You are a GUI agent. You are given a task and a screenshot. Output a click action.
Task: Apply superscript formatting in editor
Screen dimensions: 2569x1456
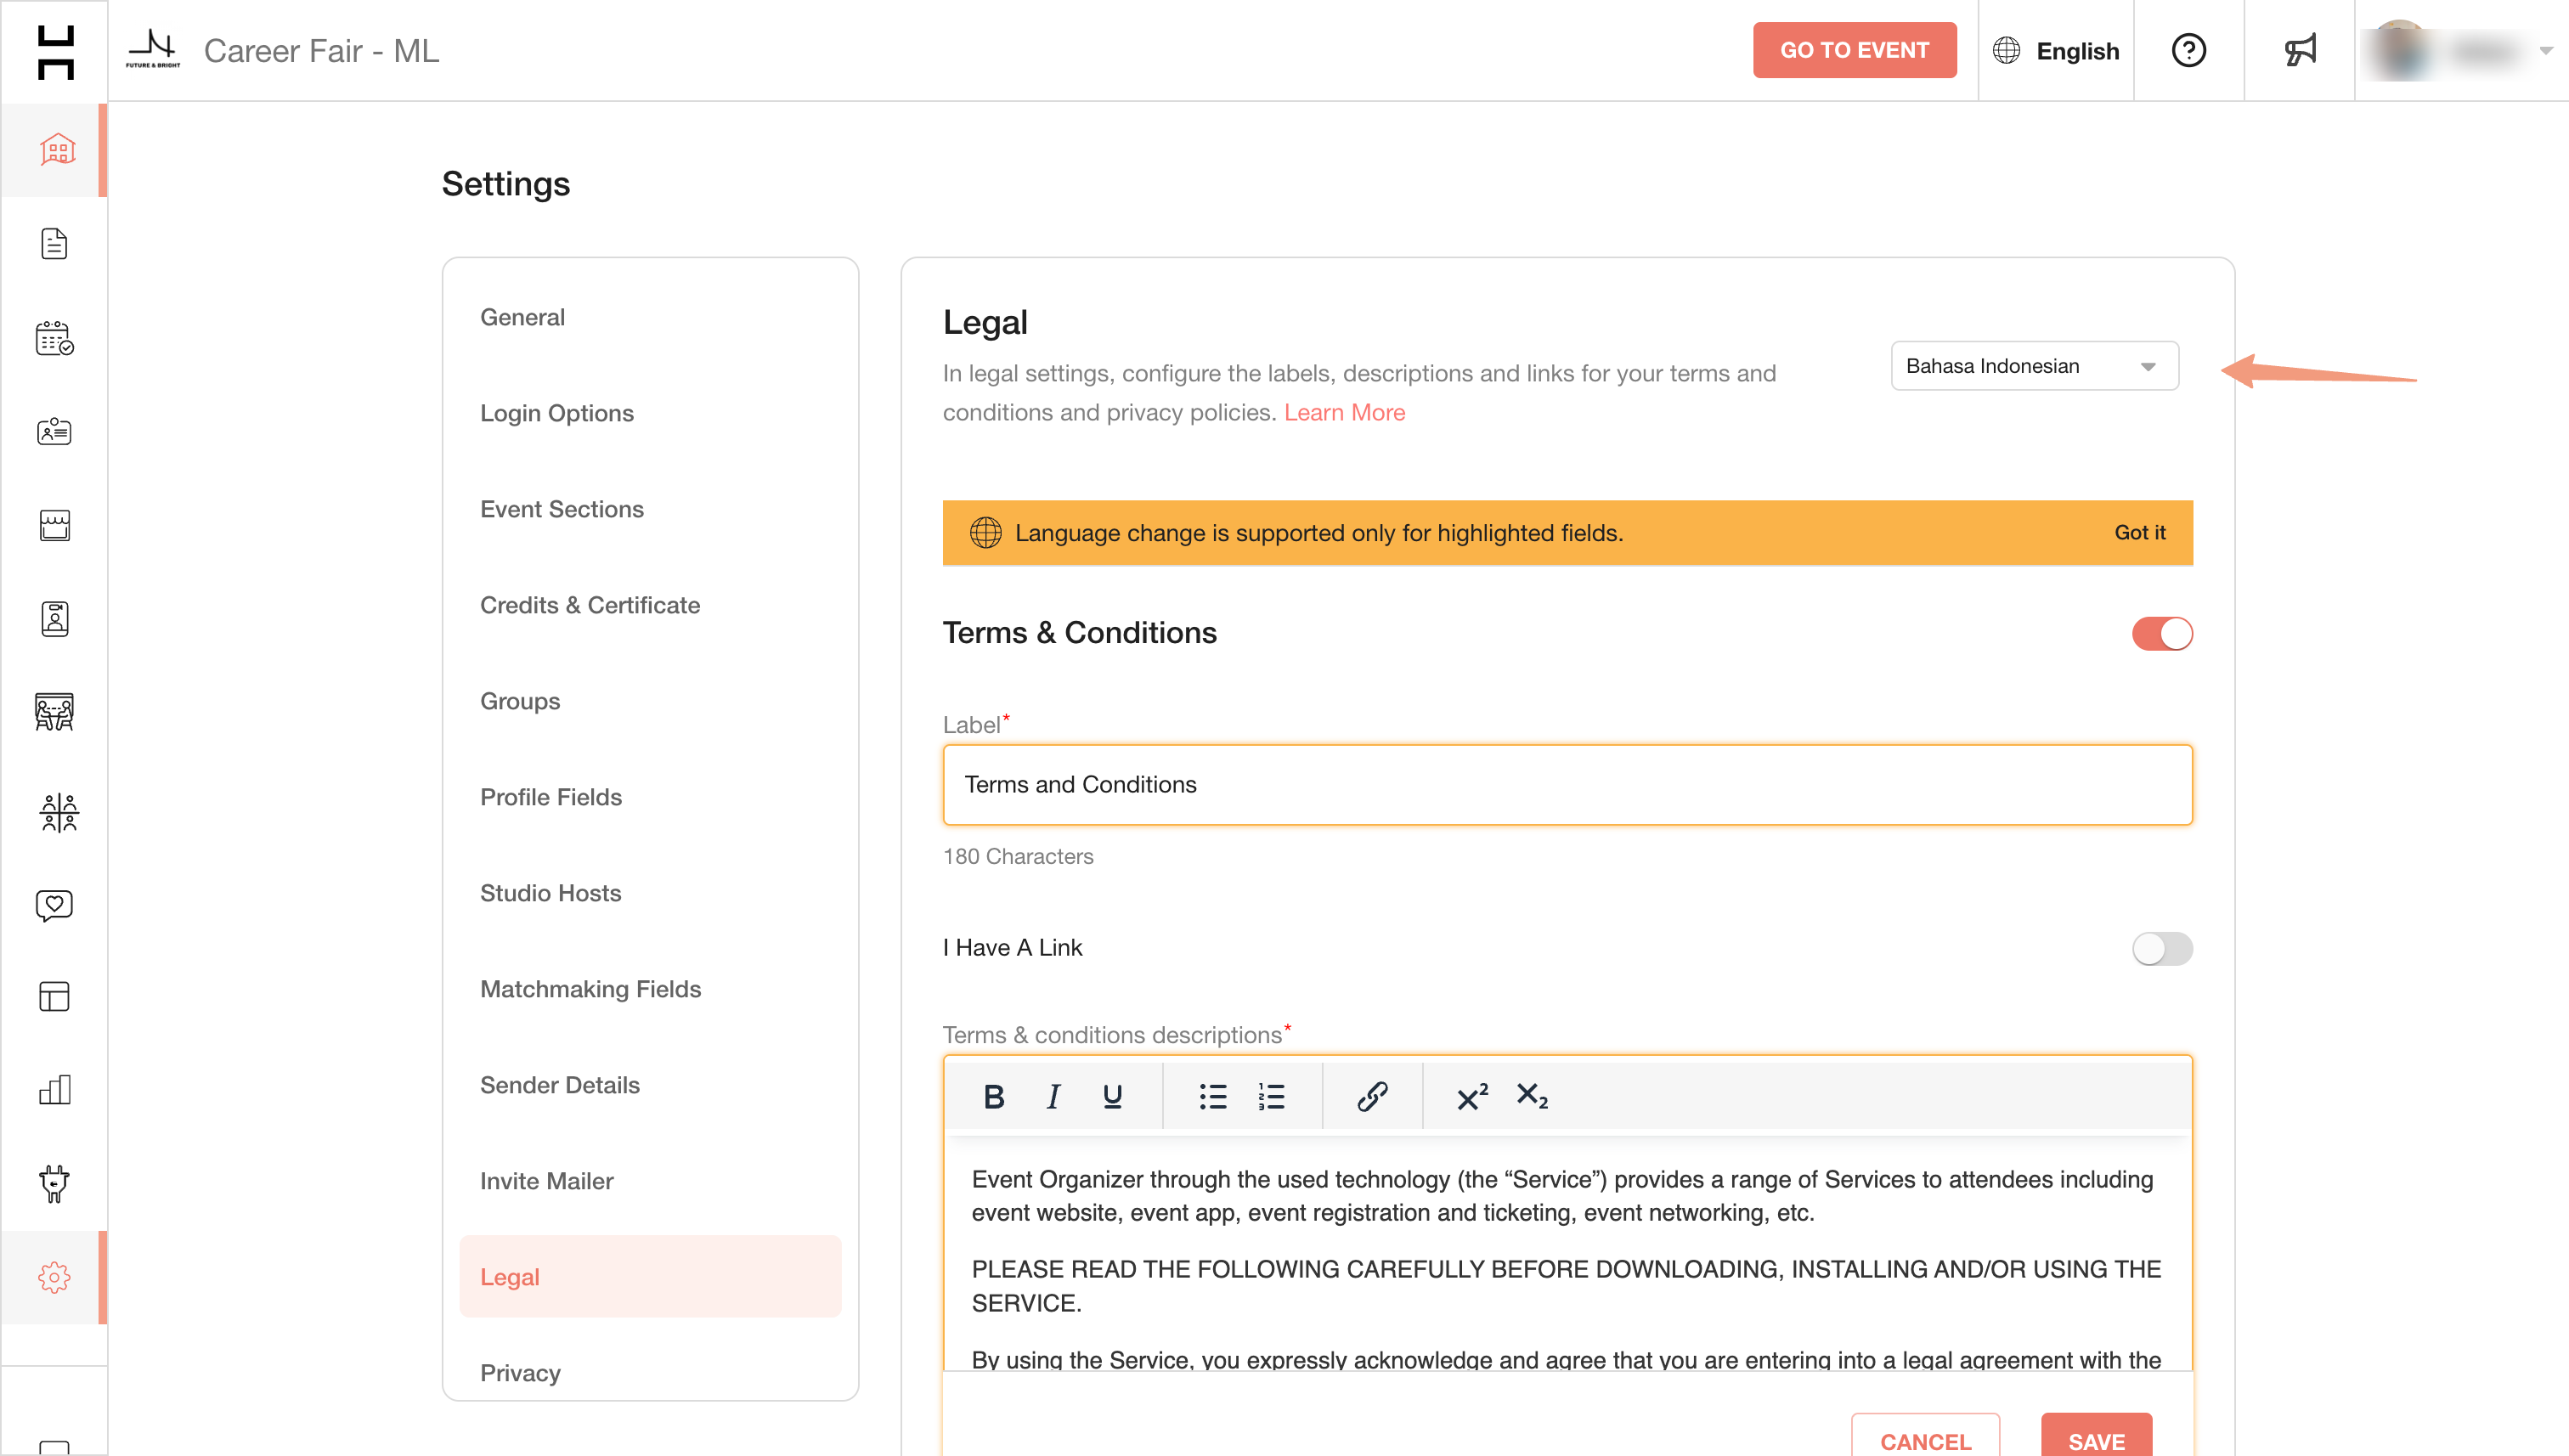(1472, 1097)
